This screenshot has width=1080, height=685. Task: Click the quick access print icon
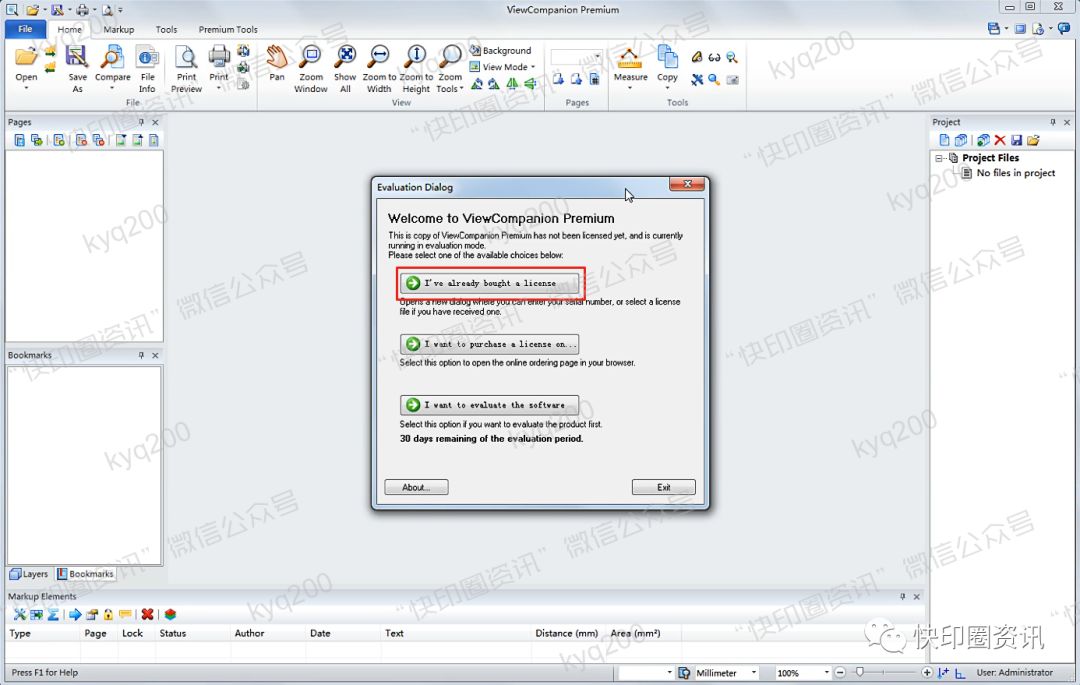pos(82,10)
